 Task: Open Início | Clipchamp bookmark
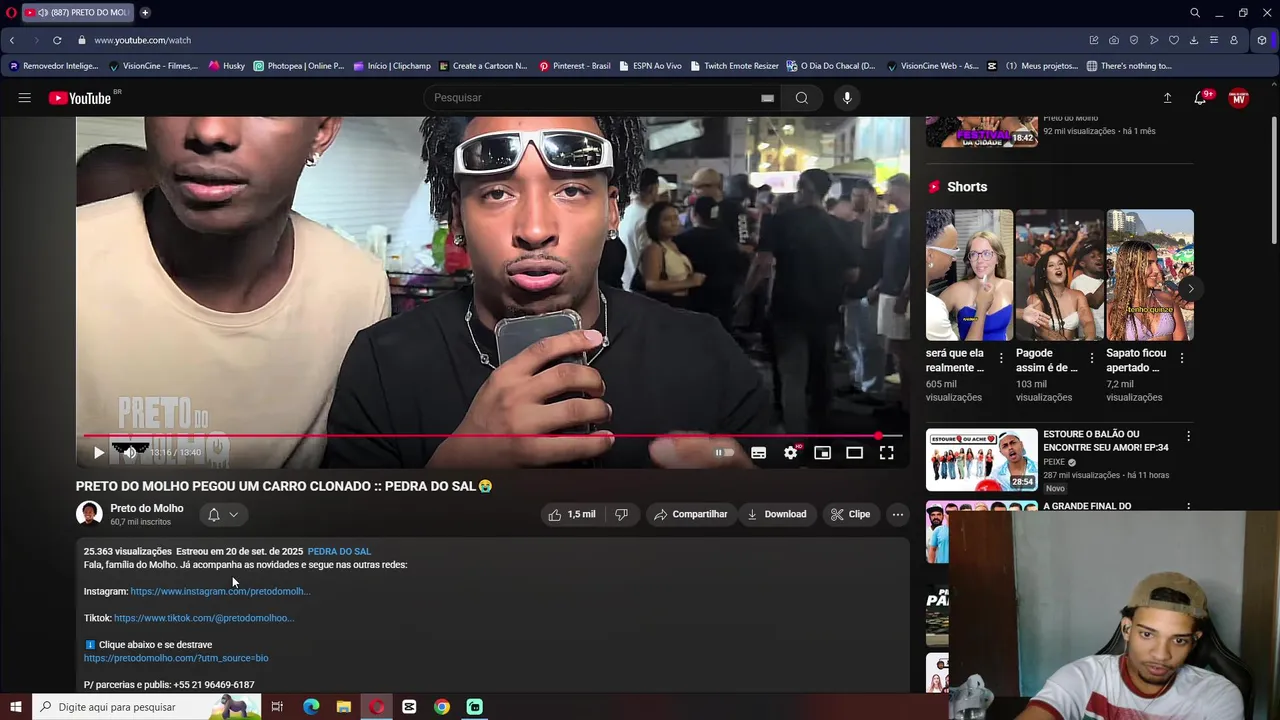[x=391, y=66]
